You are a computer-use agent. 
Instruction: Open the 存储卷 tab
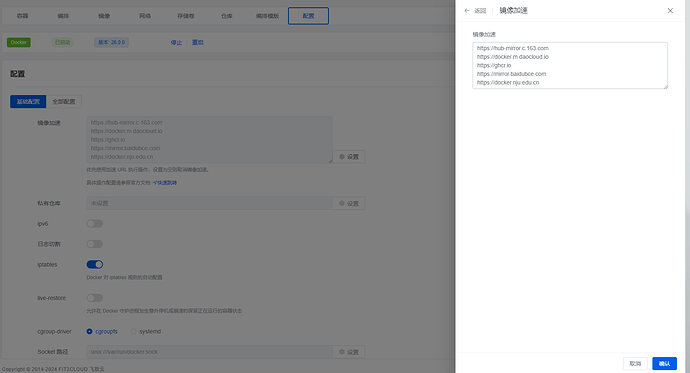tap(186, 16)
